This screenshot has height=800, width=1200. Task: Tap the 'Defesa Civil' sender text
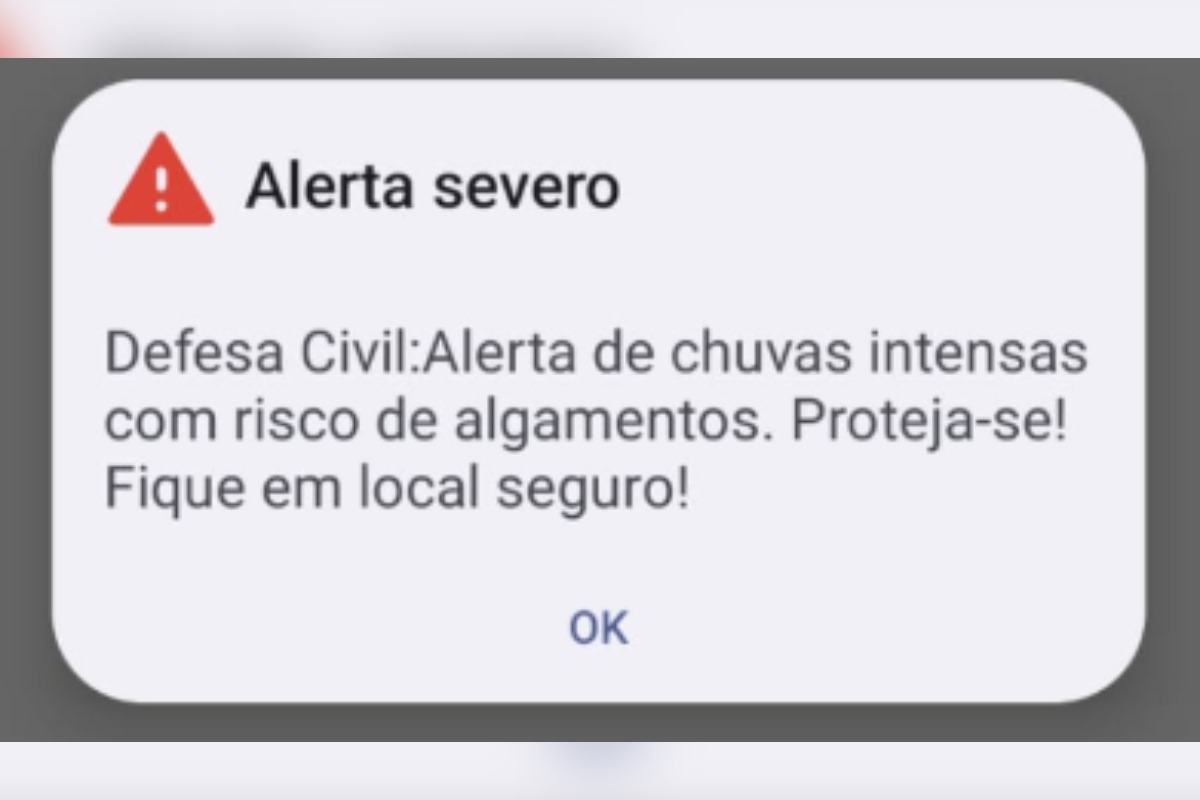[256, 357]
